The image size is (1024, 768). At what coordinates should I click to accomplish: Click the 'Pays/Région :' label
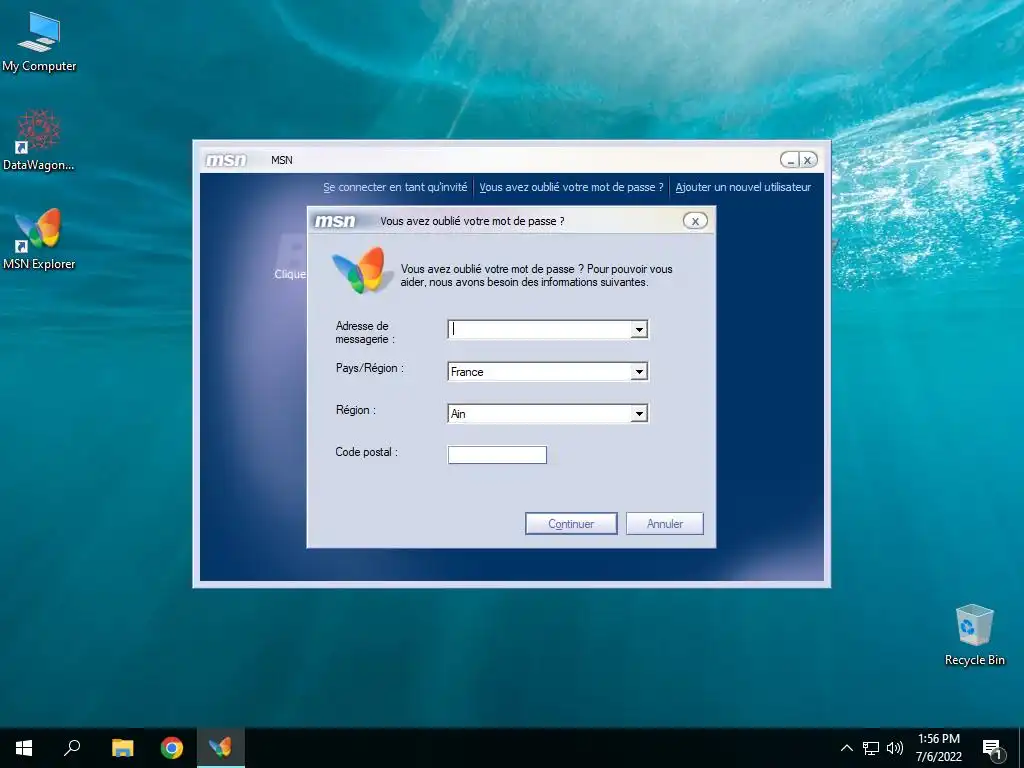370,368
